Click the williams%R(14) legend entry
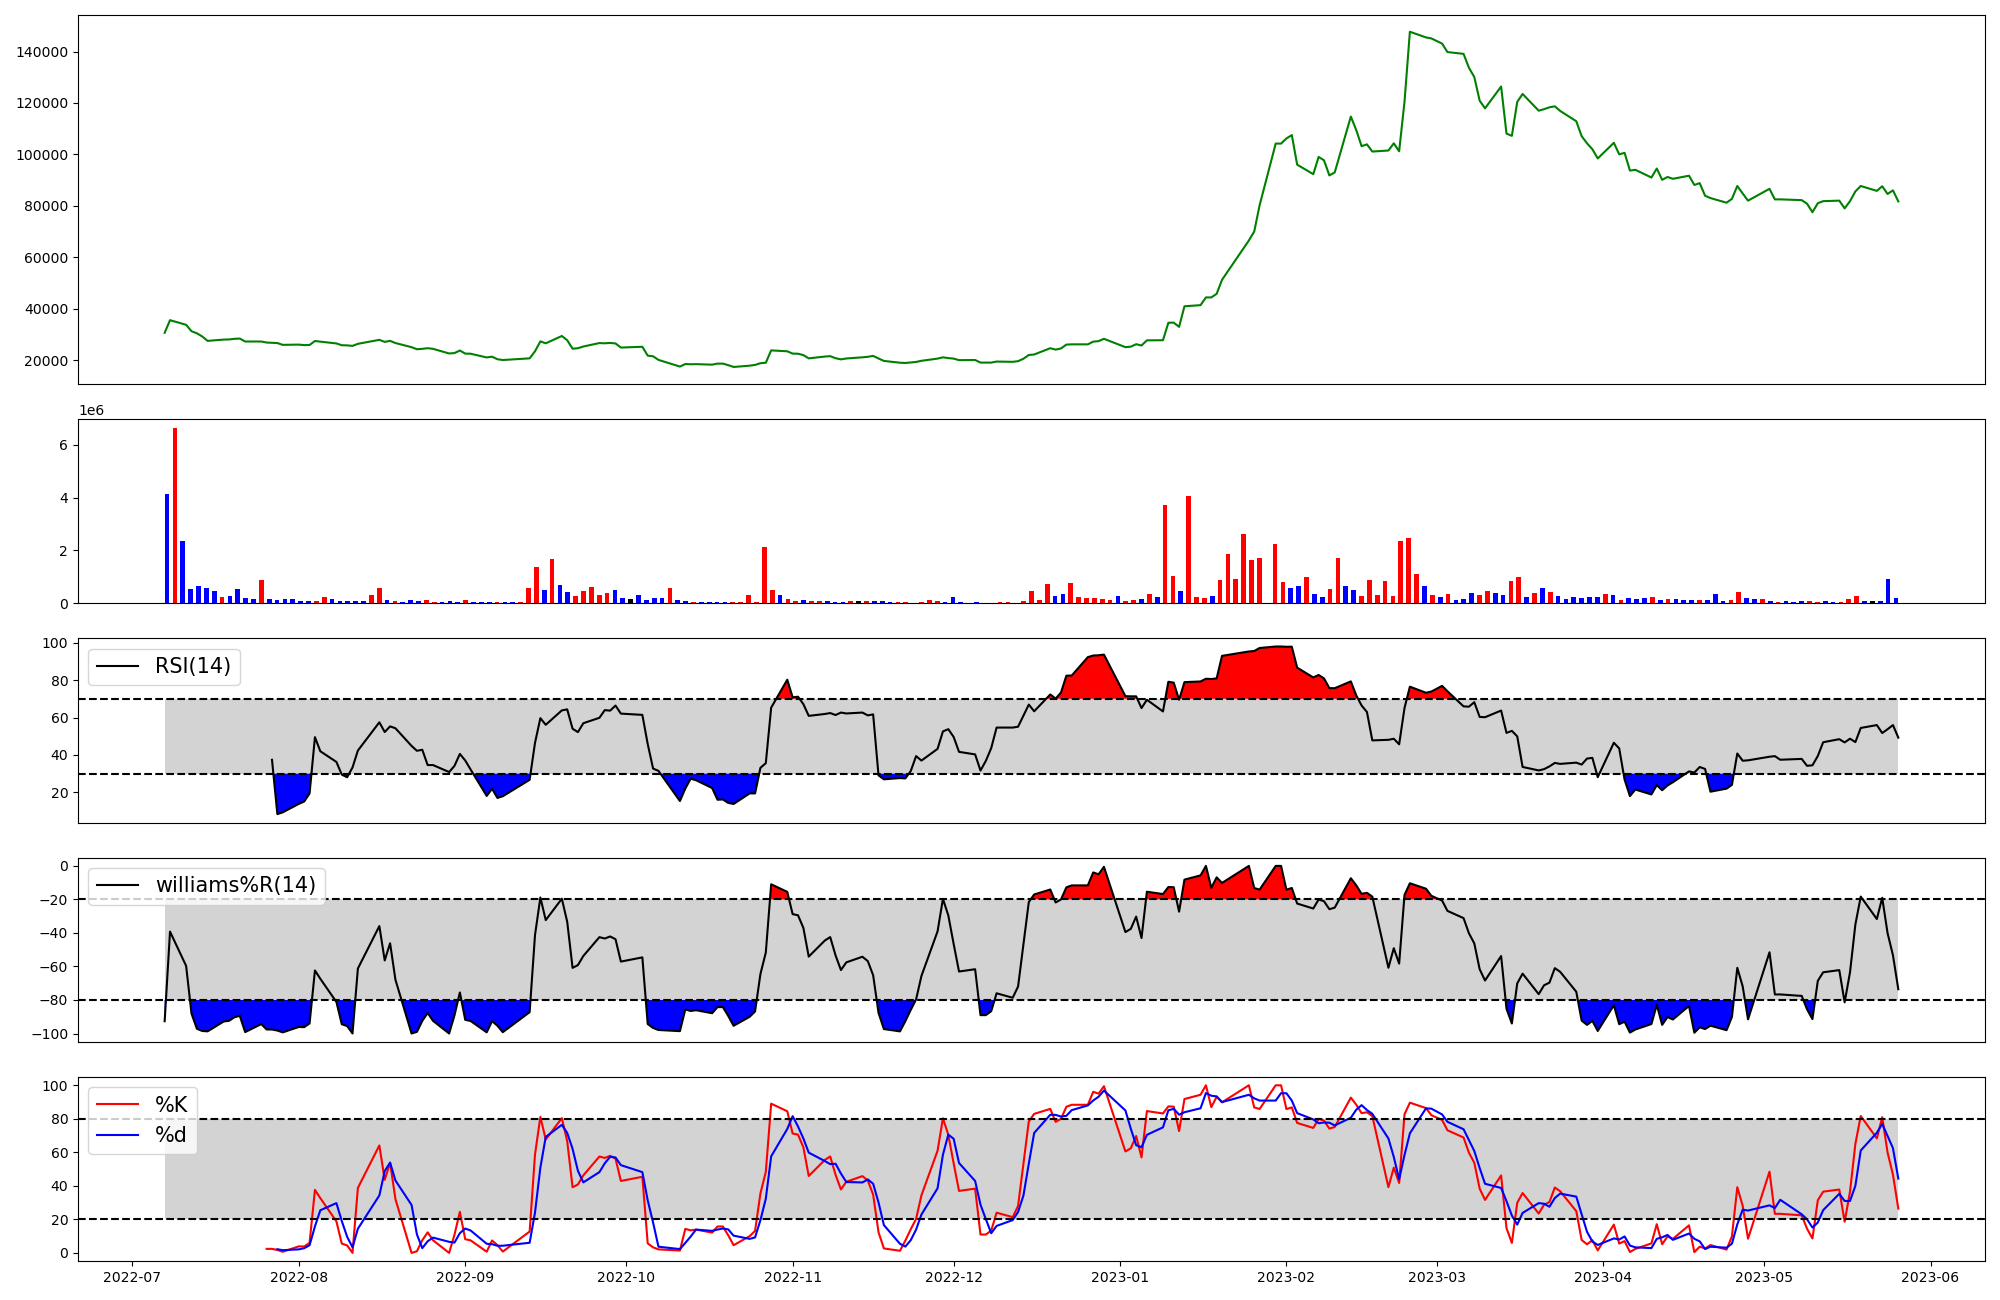Image resolution: width=2000 pixels, height=1300 pixels. click(235, 885)
